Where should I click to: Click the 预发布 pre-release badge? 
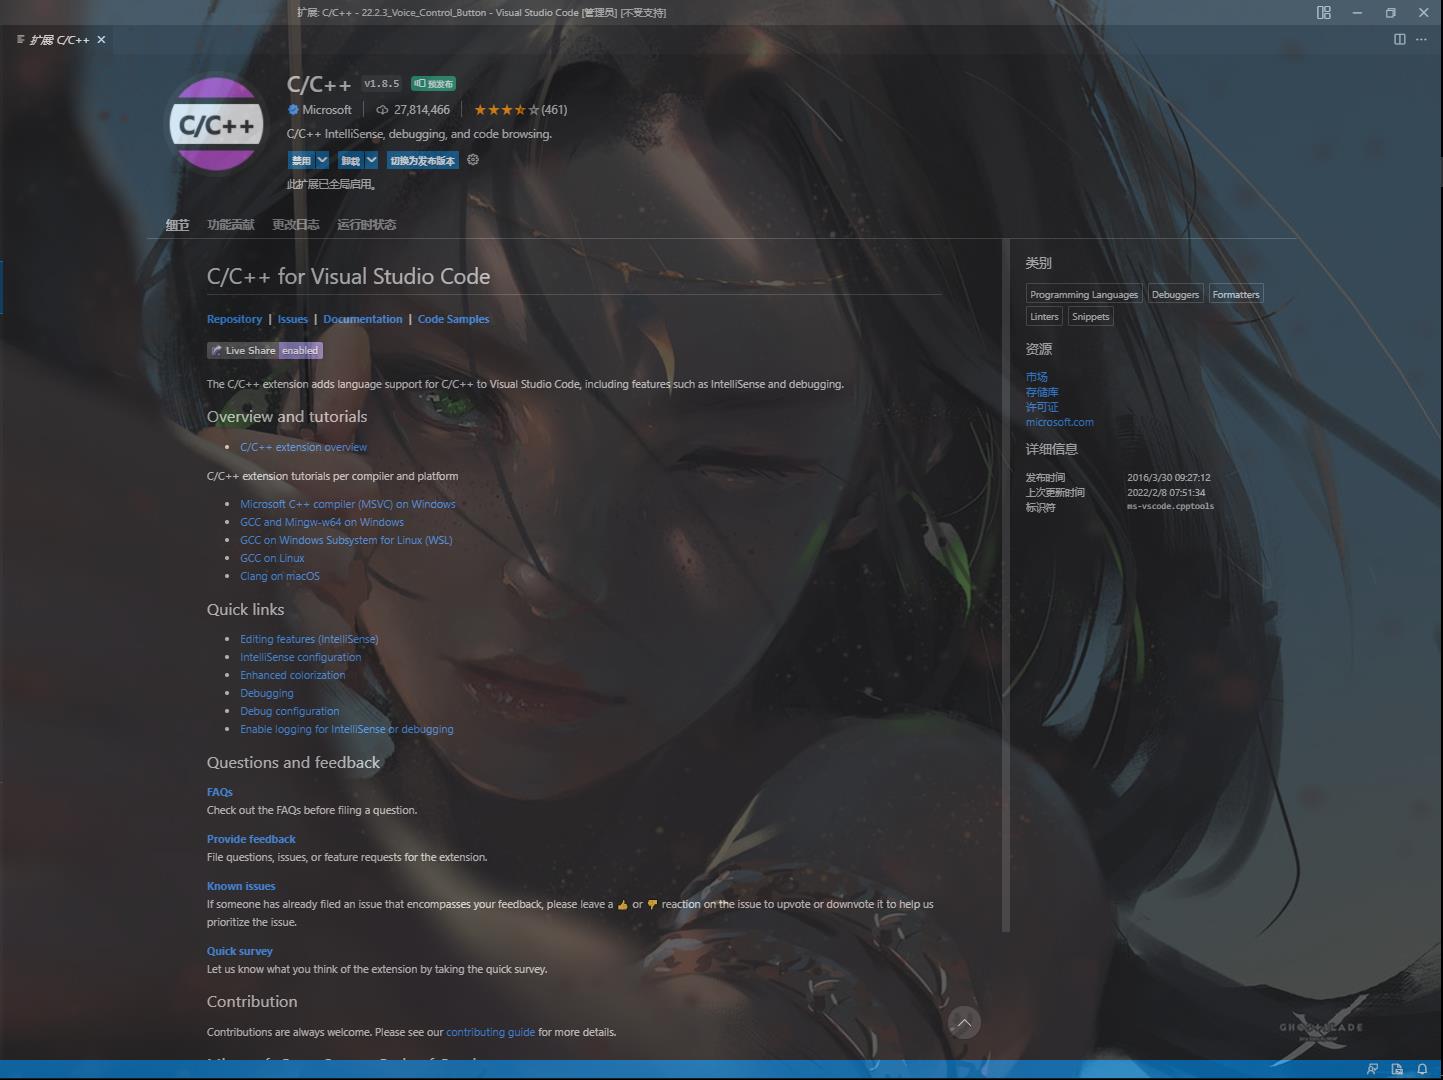click(434, 84)
